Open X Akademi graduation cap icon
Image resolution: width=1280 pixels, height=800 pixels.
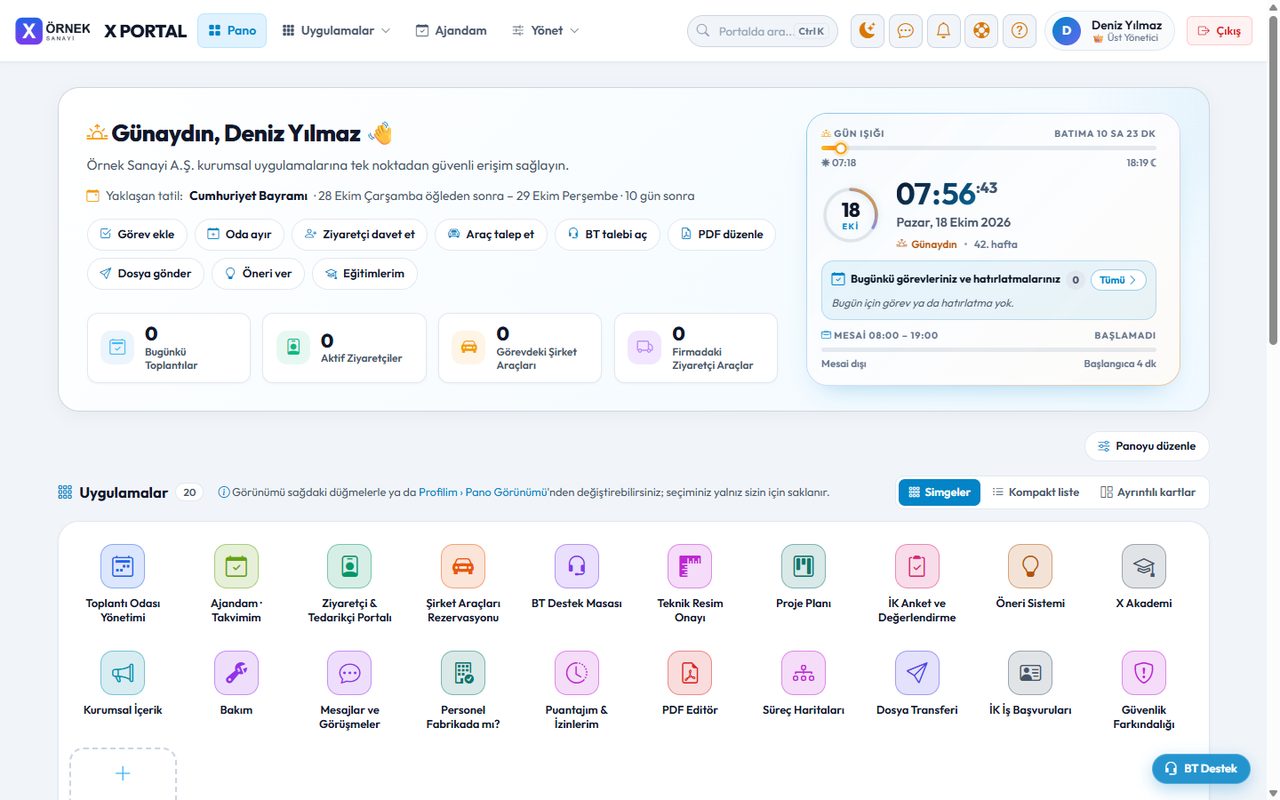pyautogui.click(x=1144, y=566)
